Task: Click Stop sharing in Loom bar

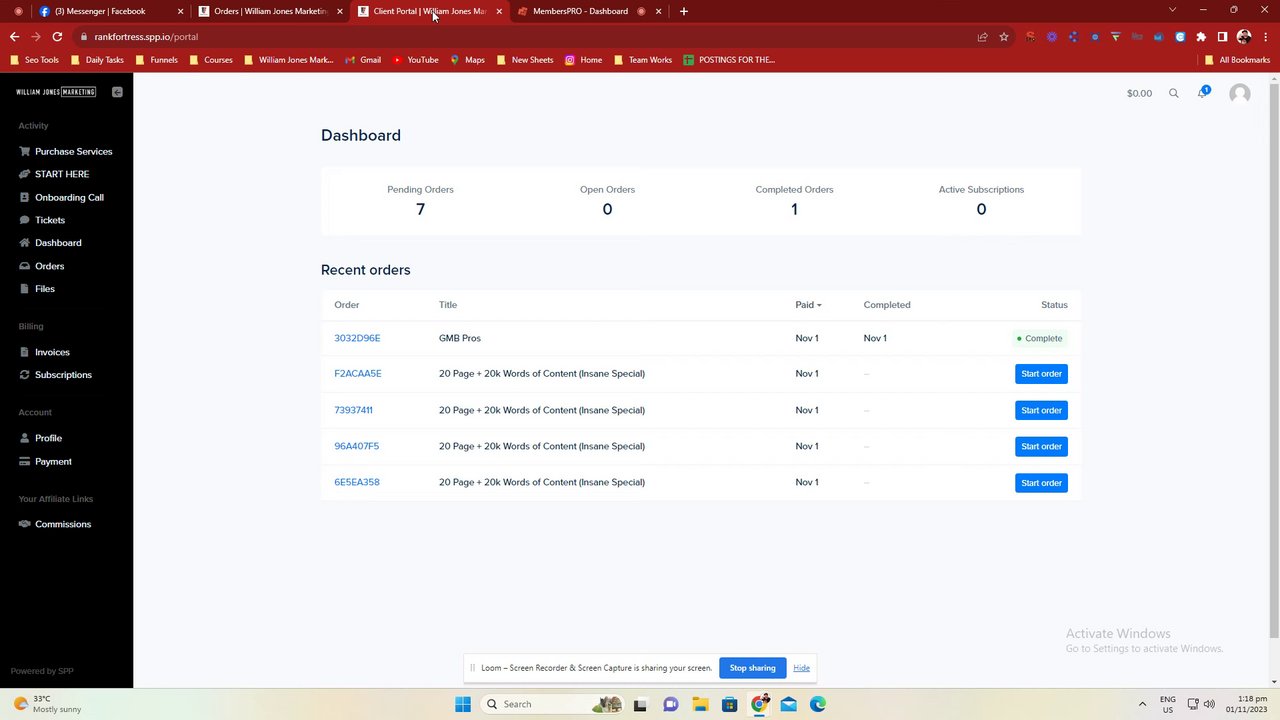Action: [752, 668]
